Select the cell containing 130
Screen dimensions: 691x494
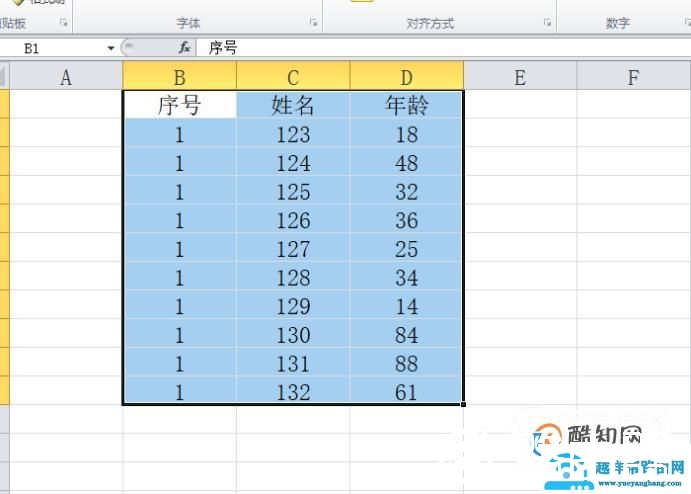293,334
